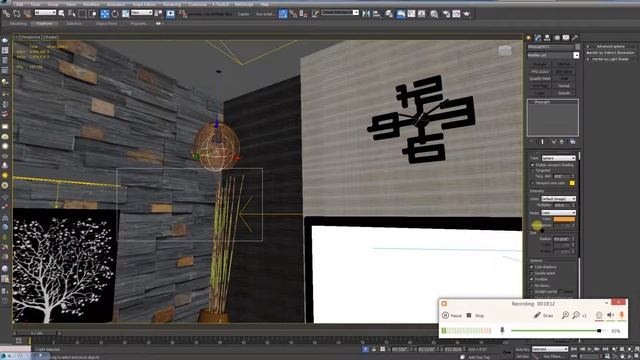
Task: Click the orange light Color swatch
Action: (564, 219)
